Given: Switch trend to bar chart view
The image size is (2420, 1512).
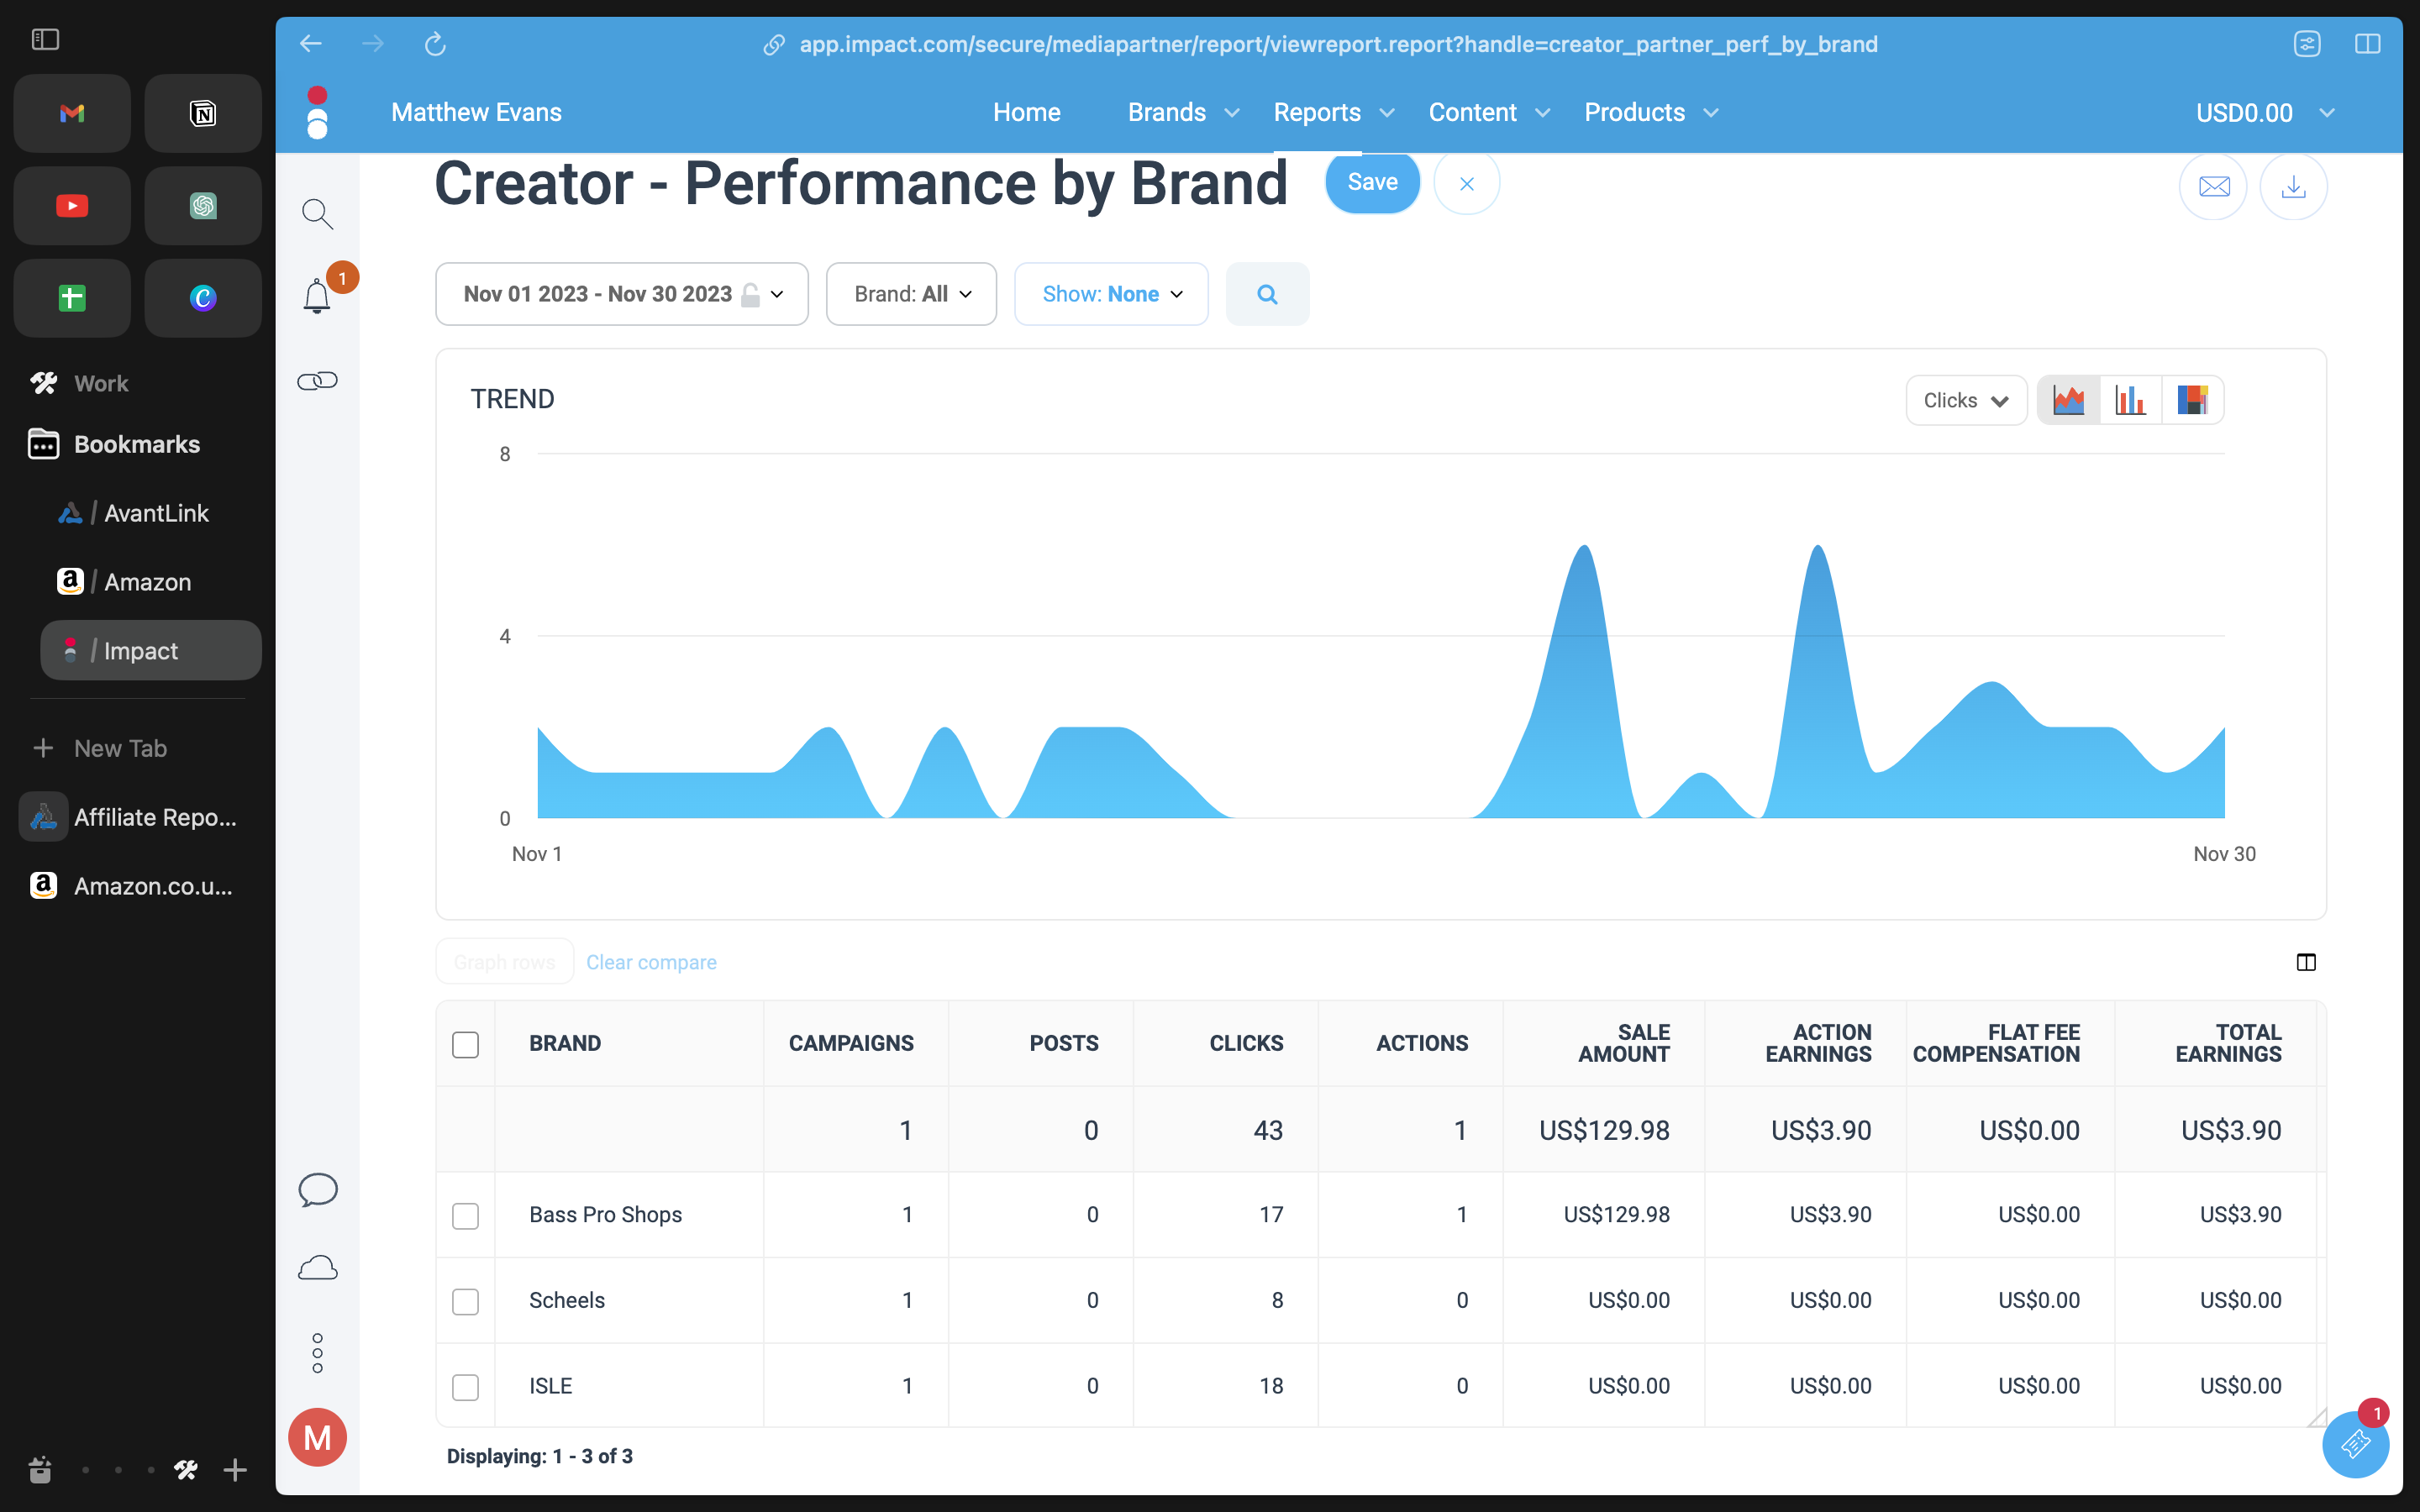Looking at the screenshot, I should [x=2131, y=400].
